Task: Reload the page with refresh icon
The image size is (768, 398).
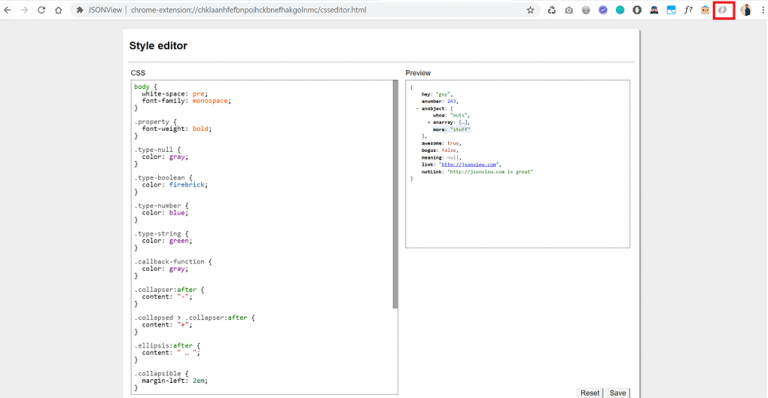Action: click(x=41, y=10)
